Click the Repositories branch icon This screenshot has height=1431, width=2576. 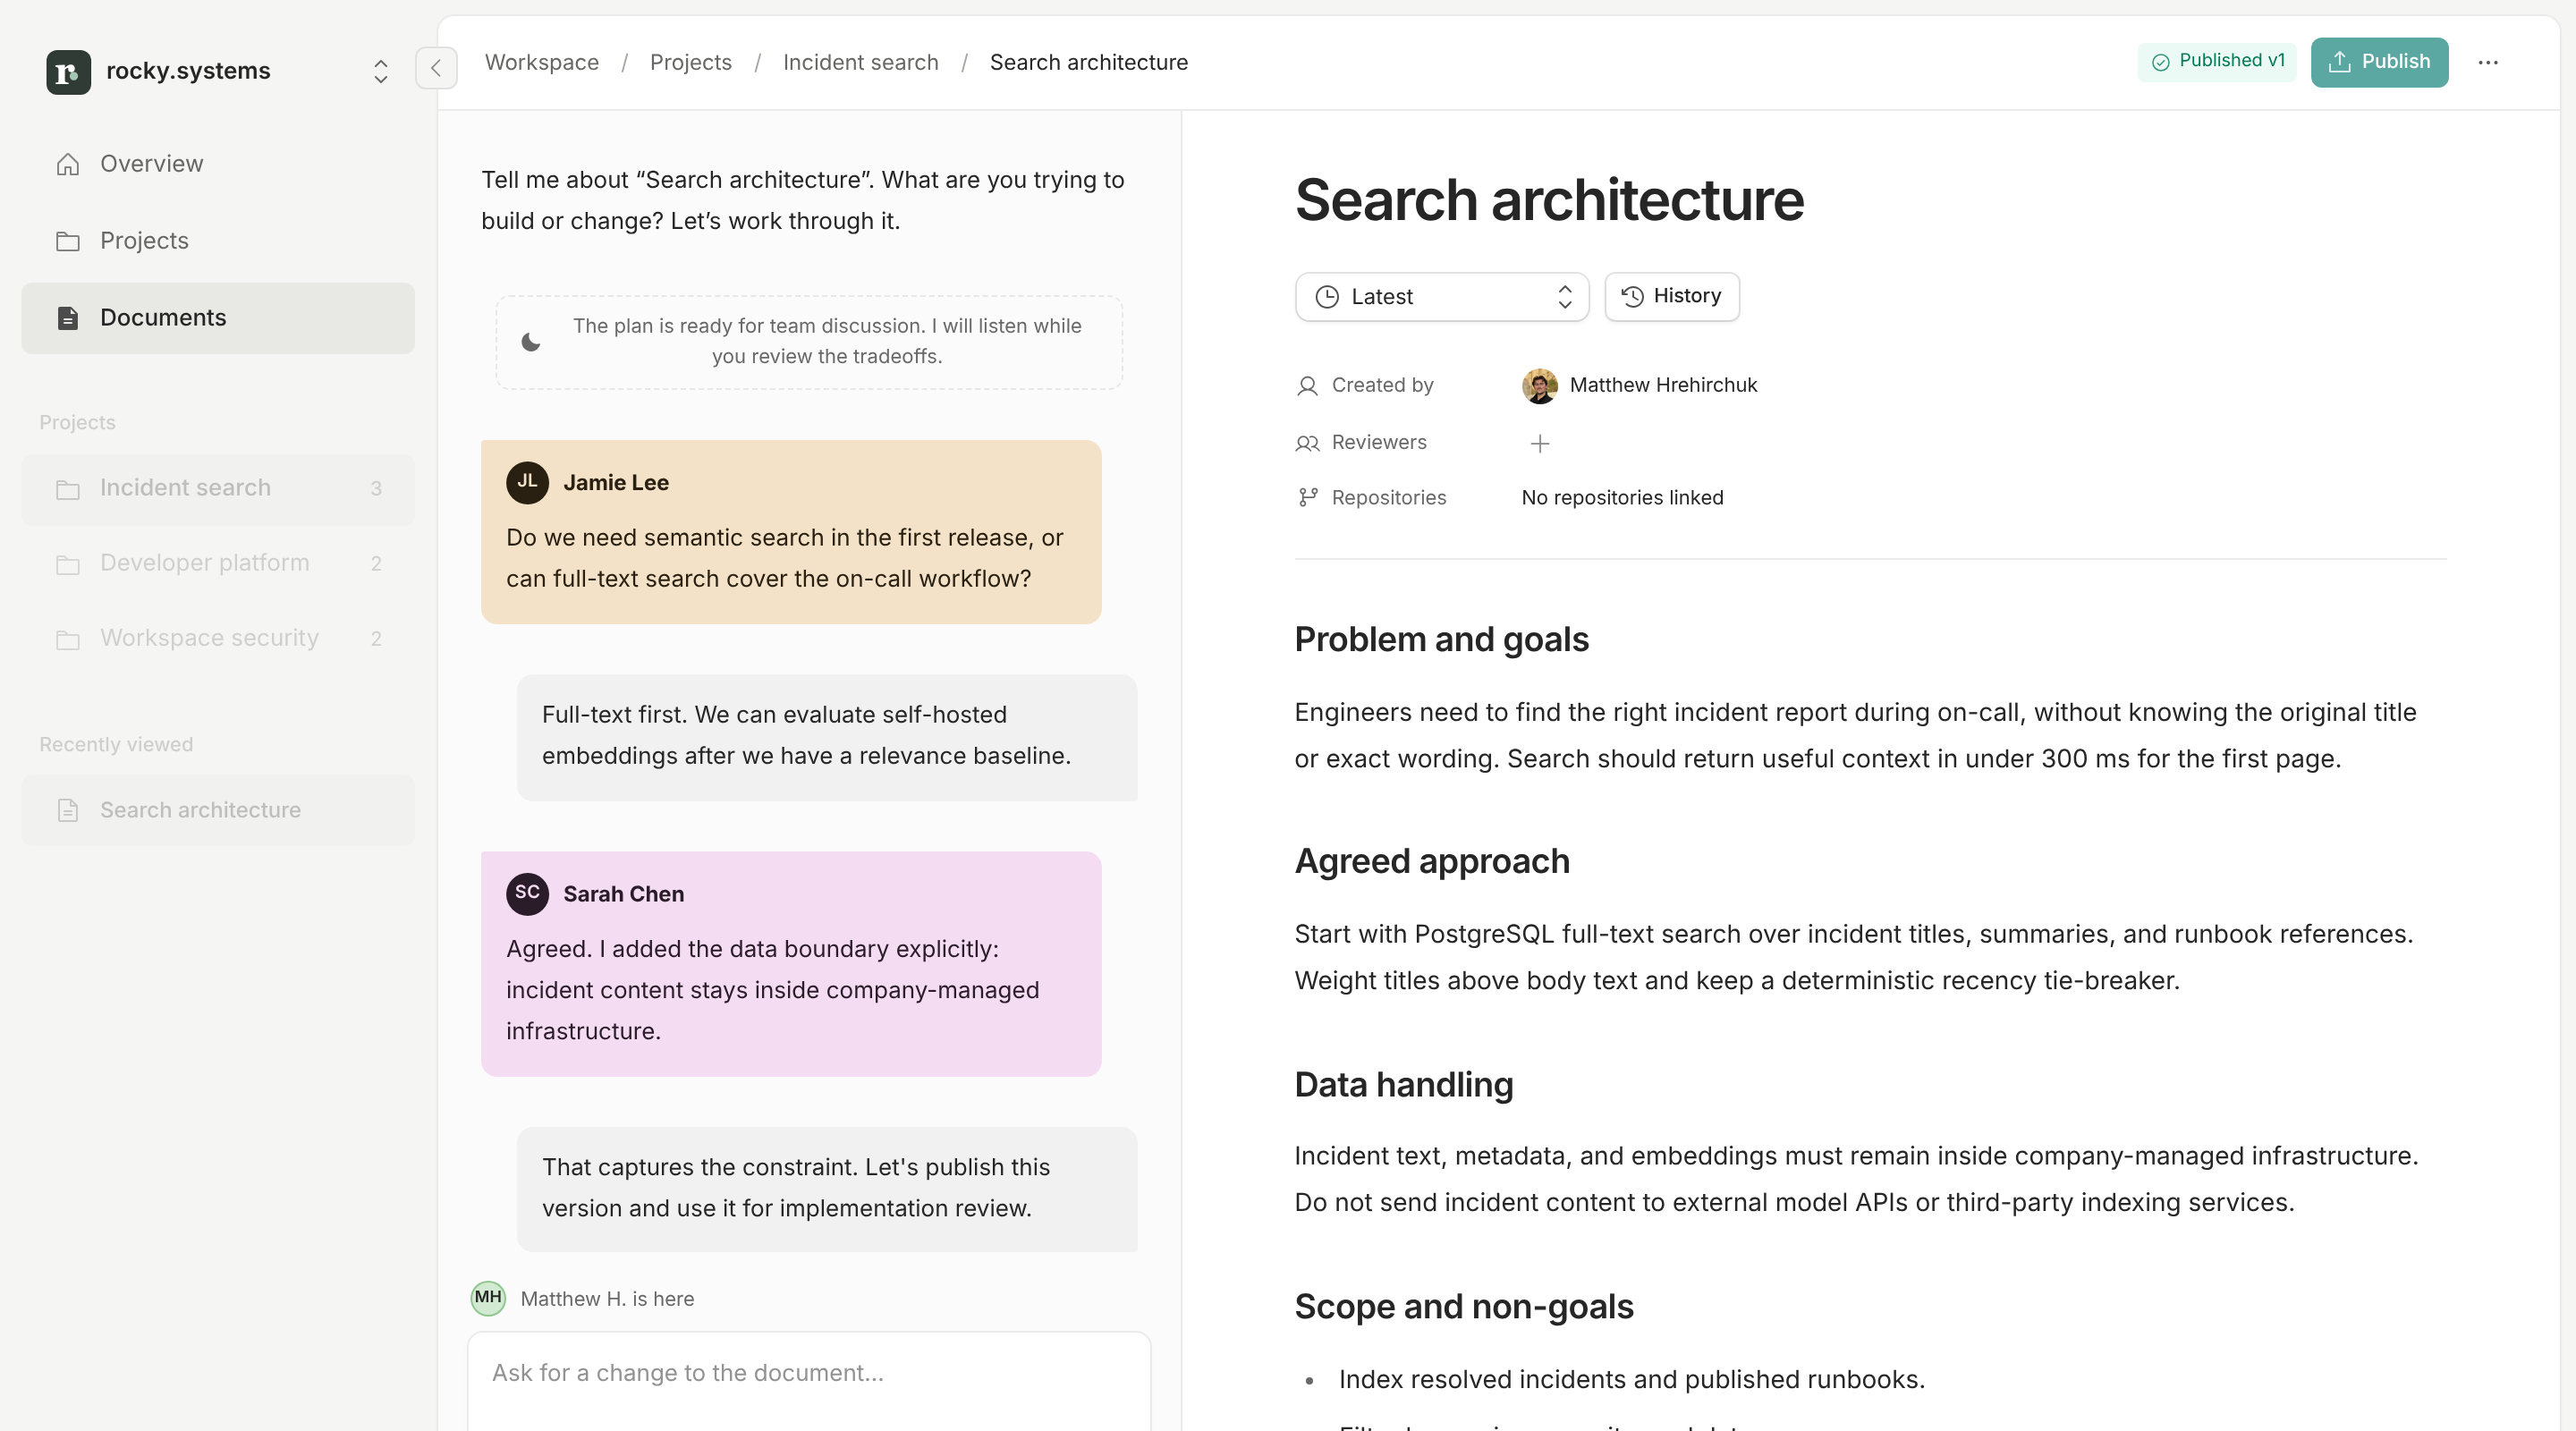click(1307, 498)
